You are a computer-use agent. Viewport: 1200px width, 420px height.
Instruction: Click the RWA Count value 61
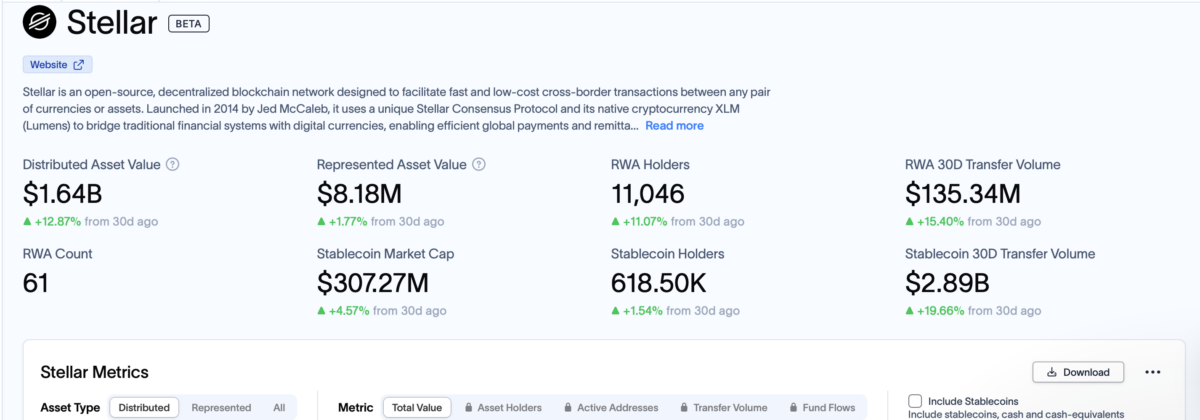35,283
